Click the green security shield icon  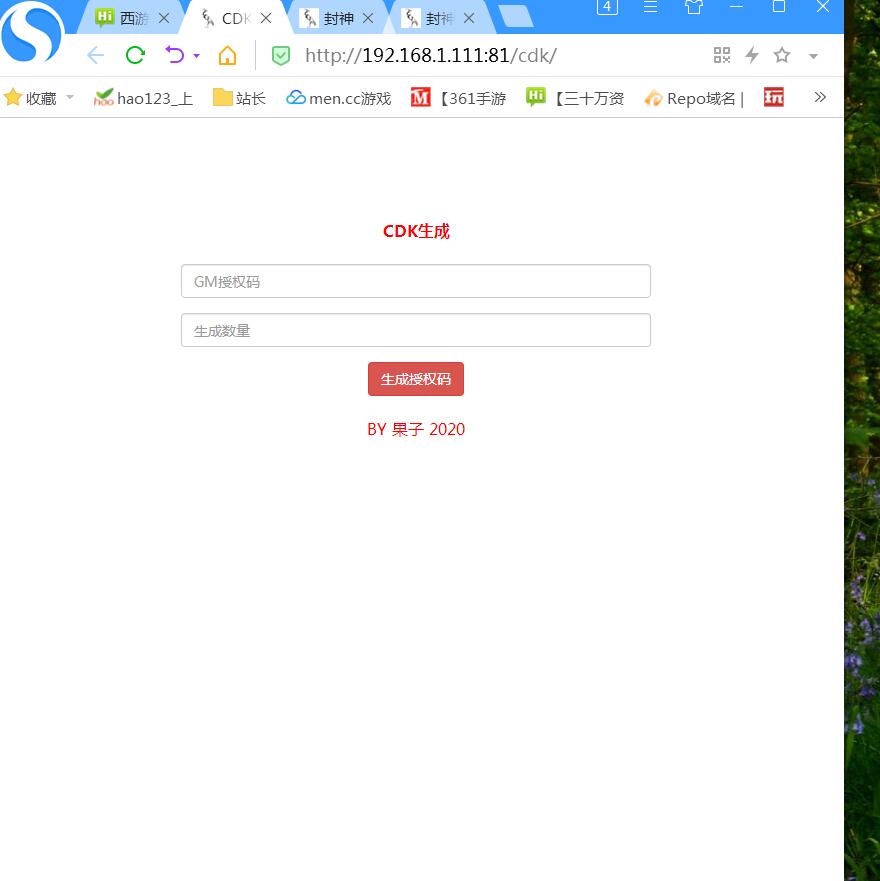click(281, 55)
